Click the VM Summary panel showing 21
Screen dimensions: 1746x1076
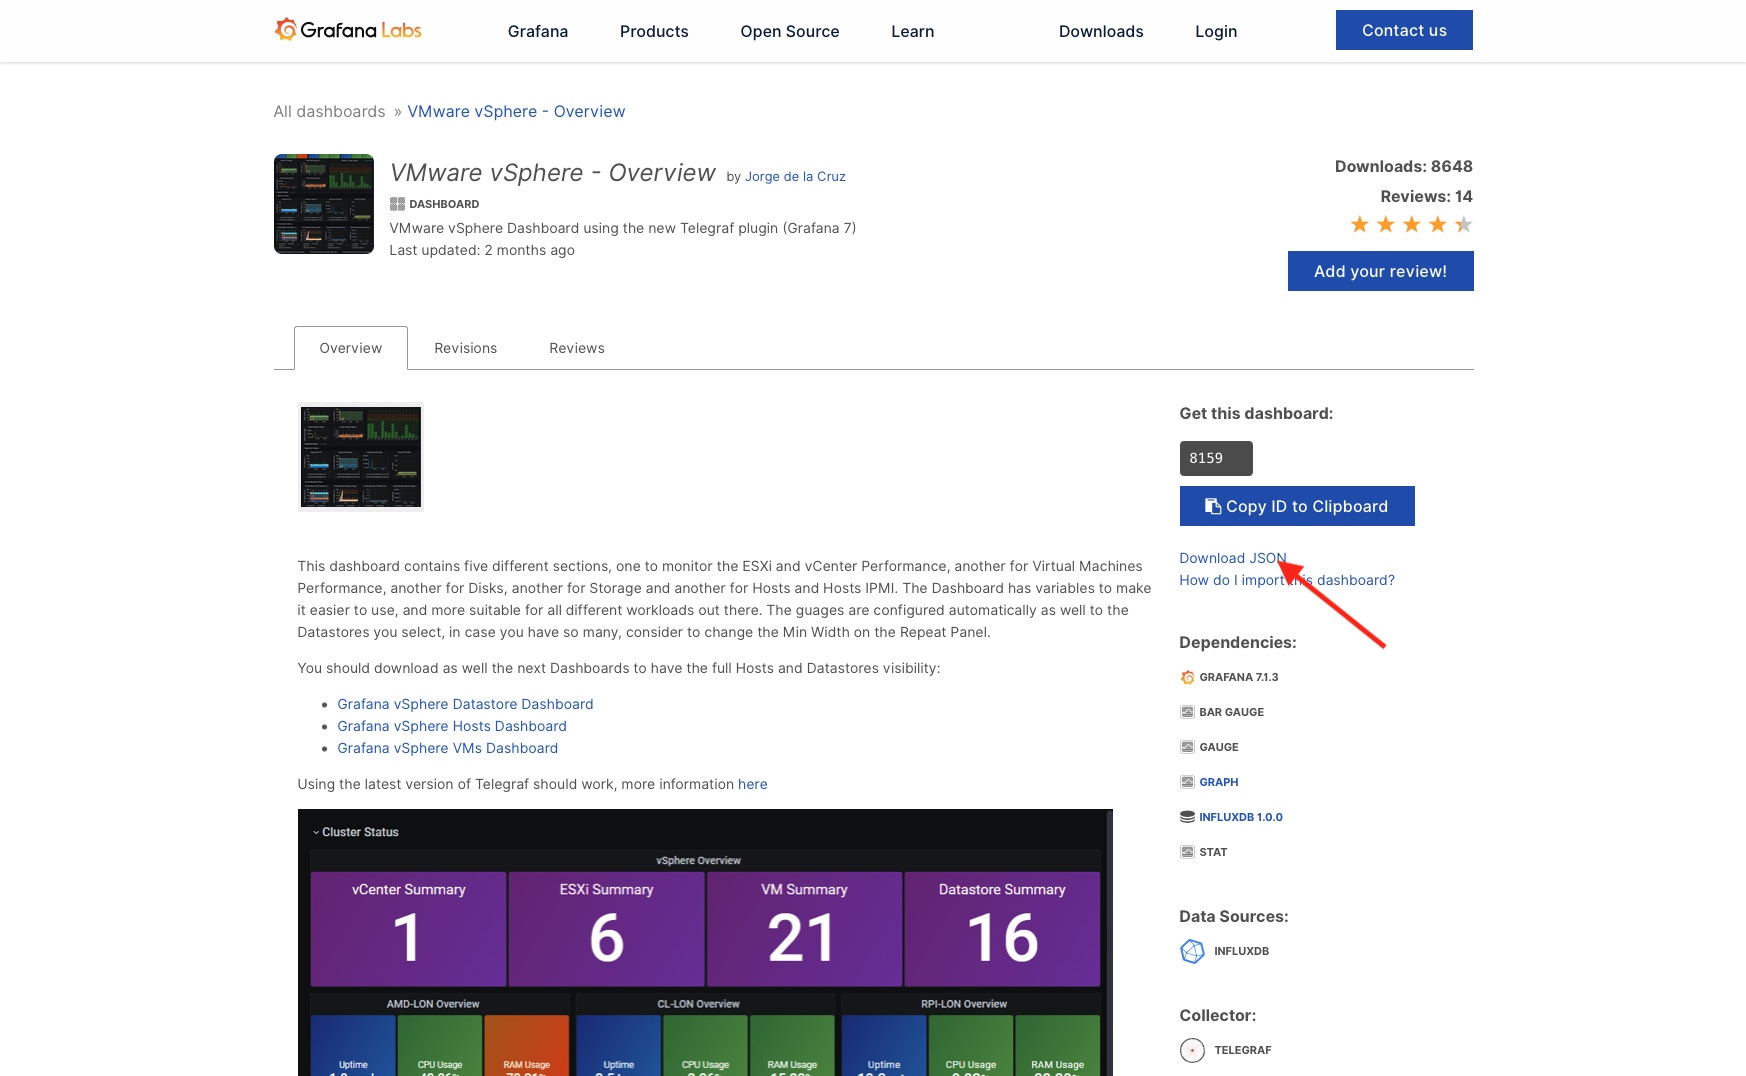click(804, 929)
